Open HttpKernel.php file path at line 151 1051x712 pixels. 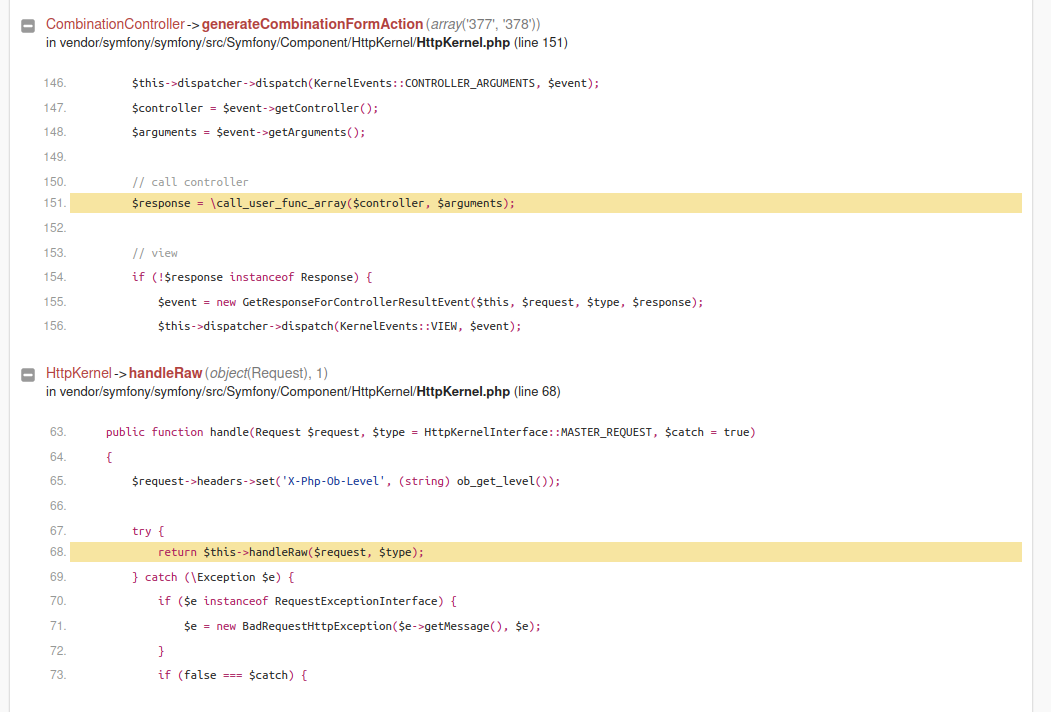pos(306,43)
